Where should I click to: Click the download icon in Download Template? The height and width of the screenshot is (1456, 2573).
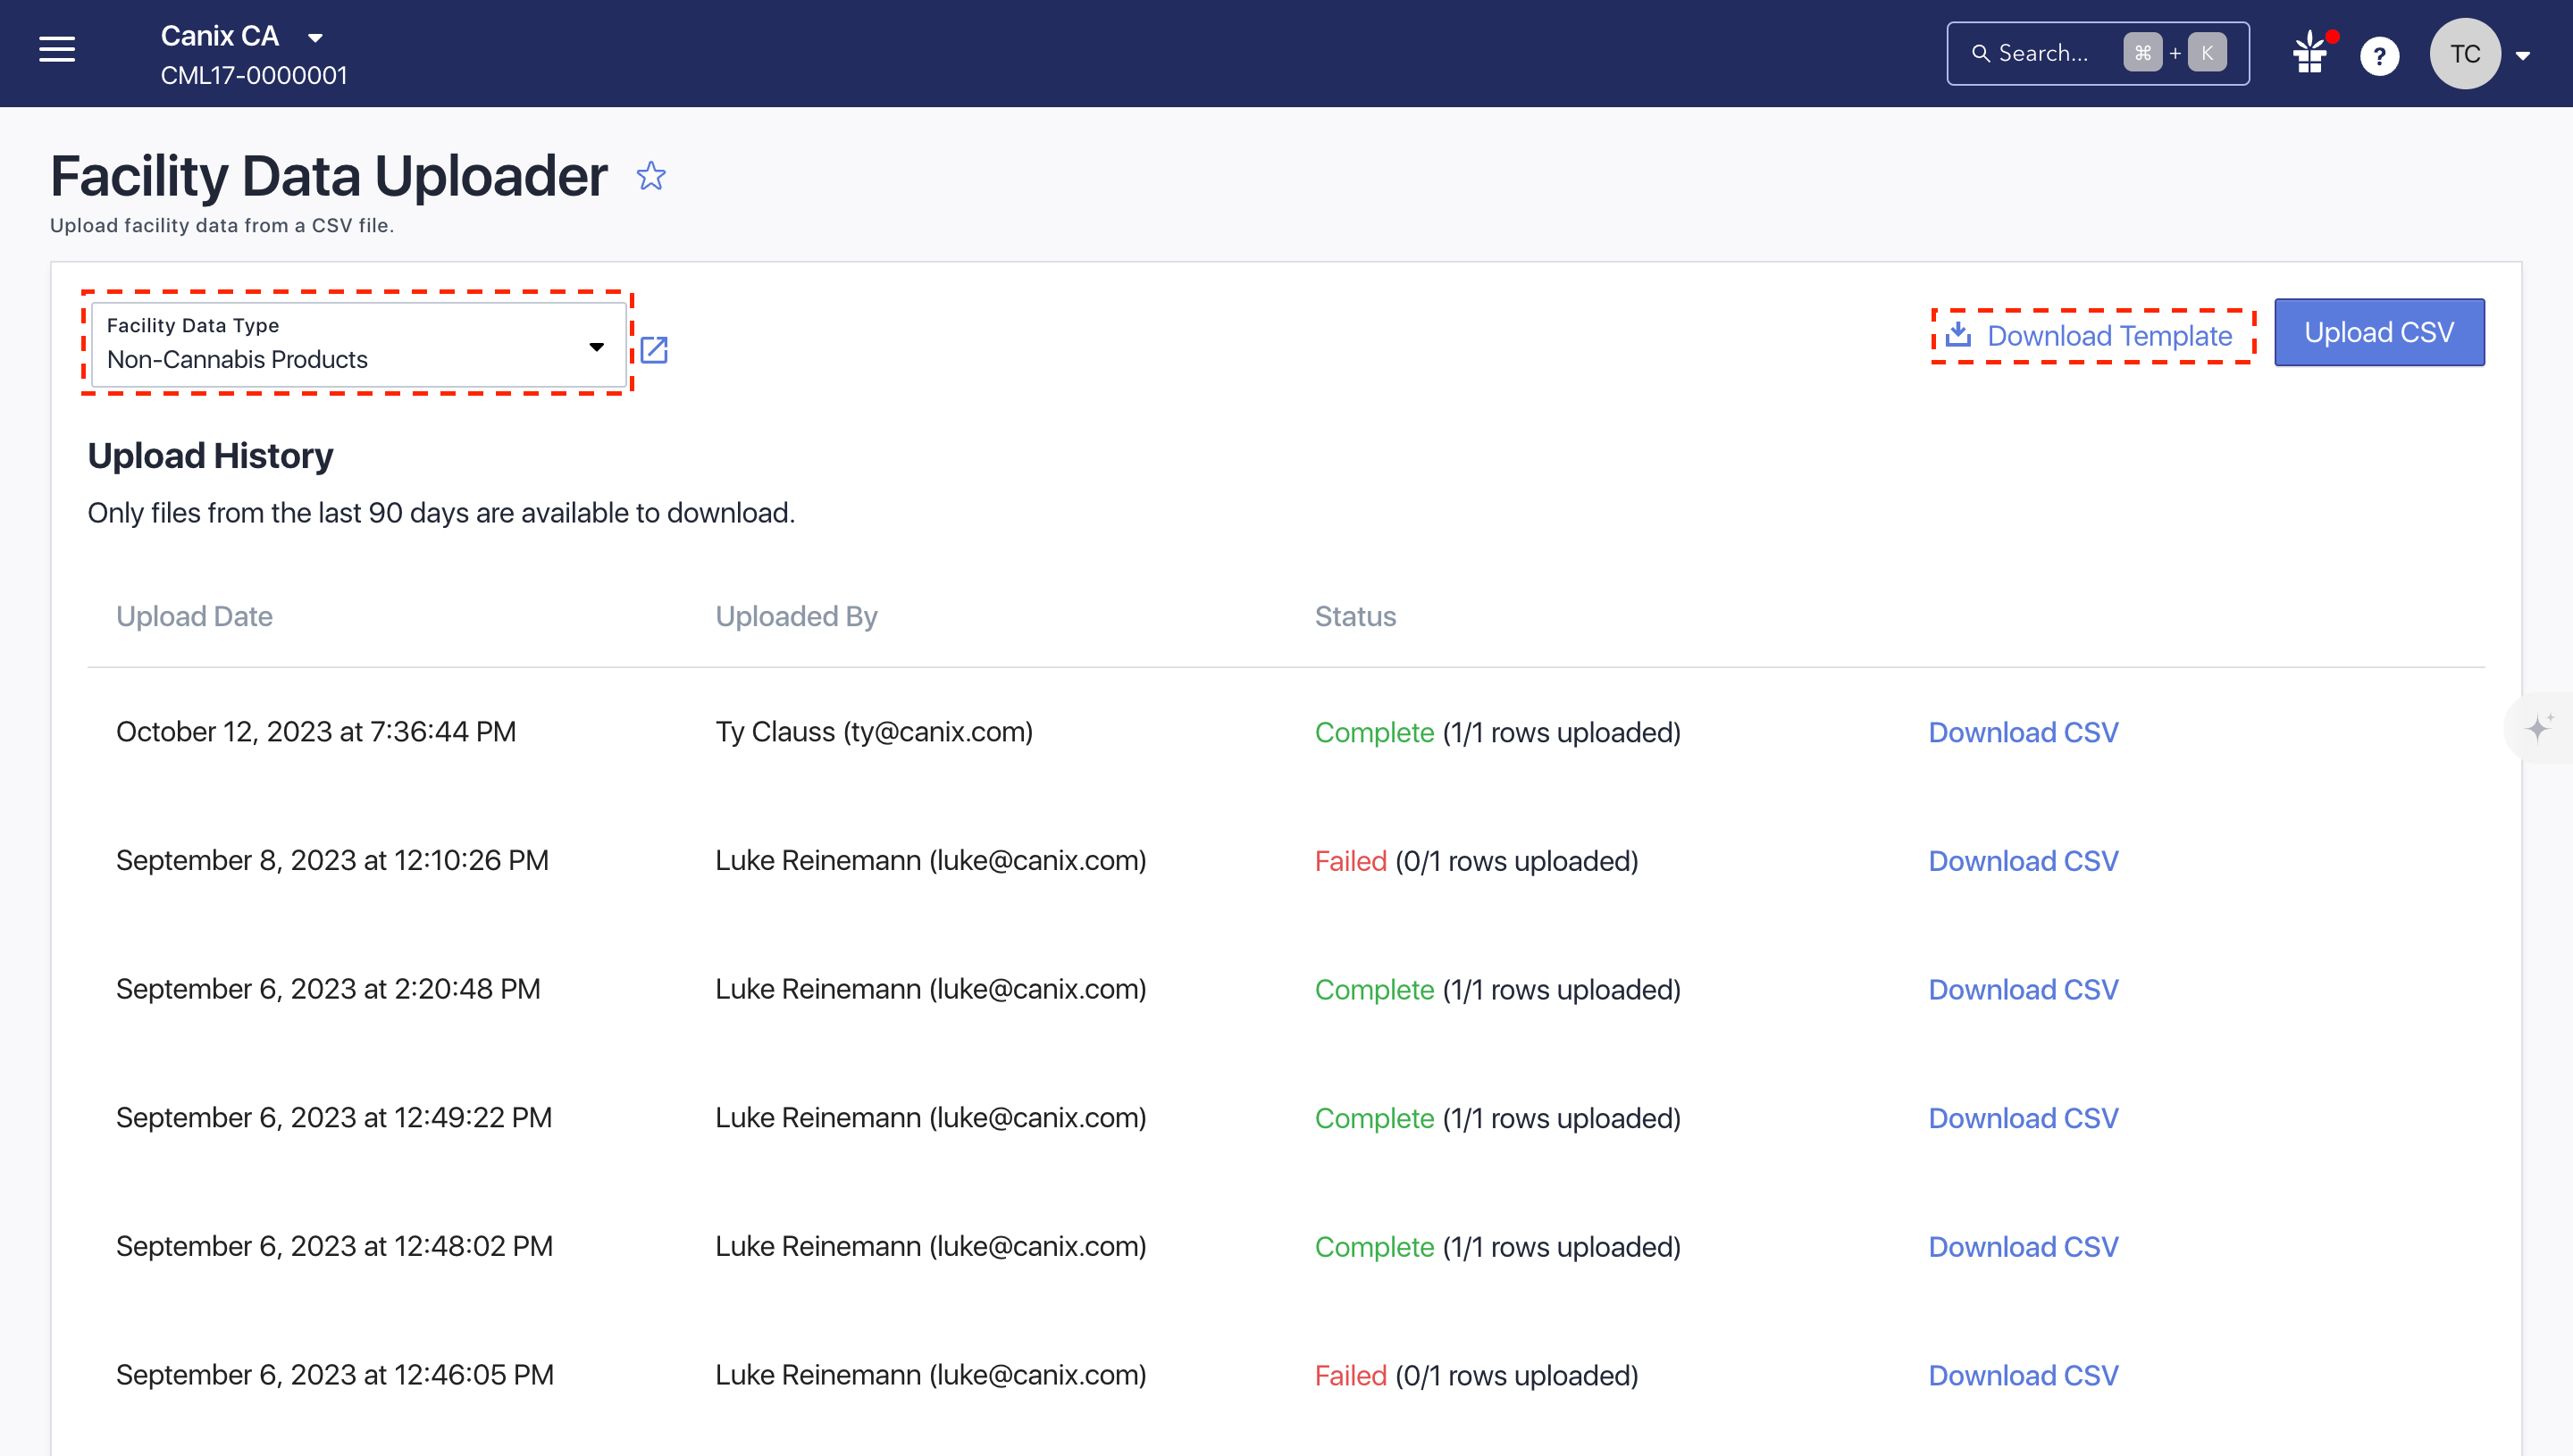1958,334
